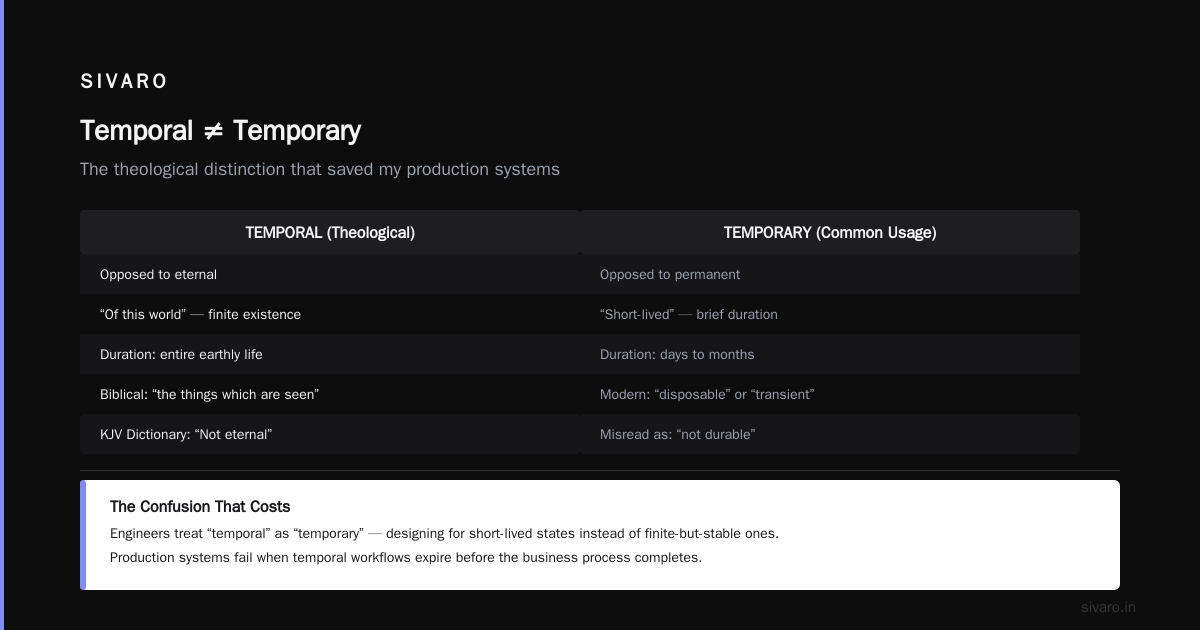Select the 'Short-lived' brief duration cell
Image resolution: width=1200 pixels, height=630 pixels.
pyautogui.click(x=830, y=314)
